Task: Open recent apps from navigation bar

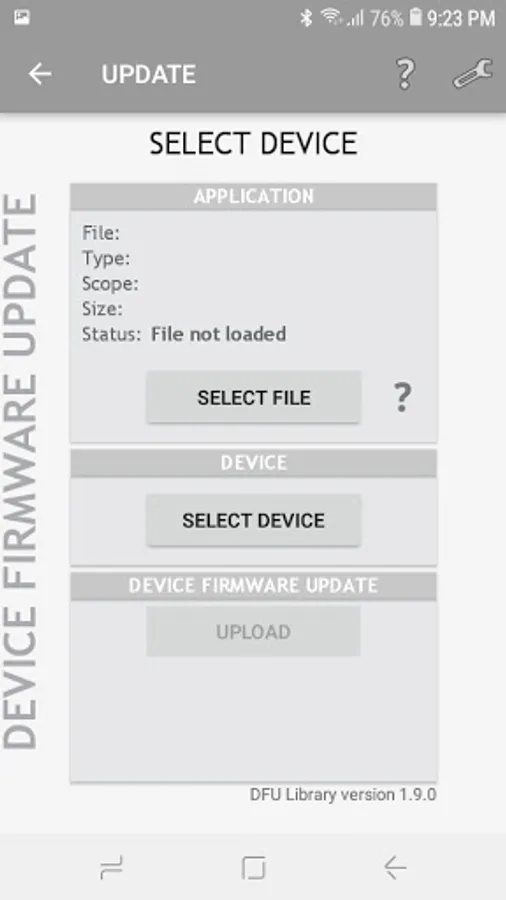Action: tap(111, 867)
